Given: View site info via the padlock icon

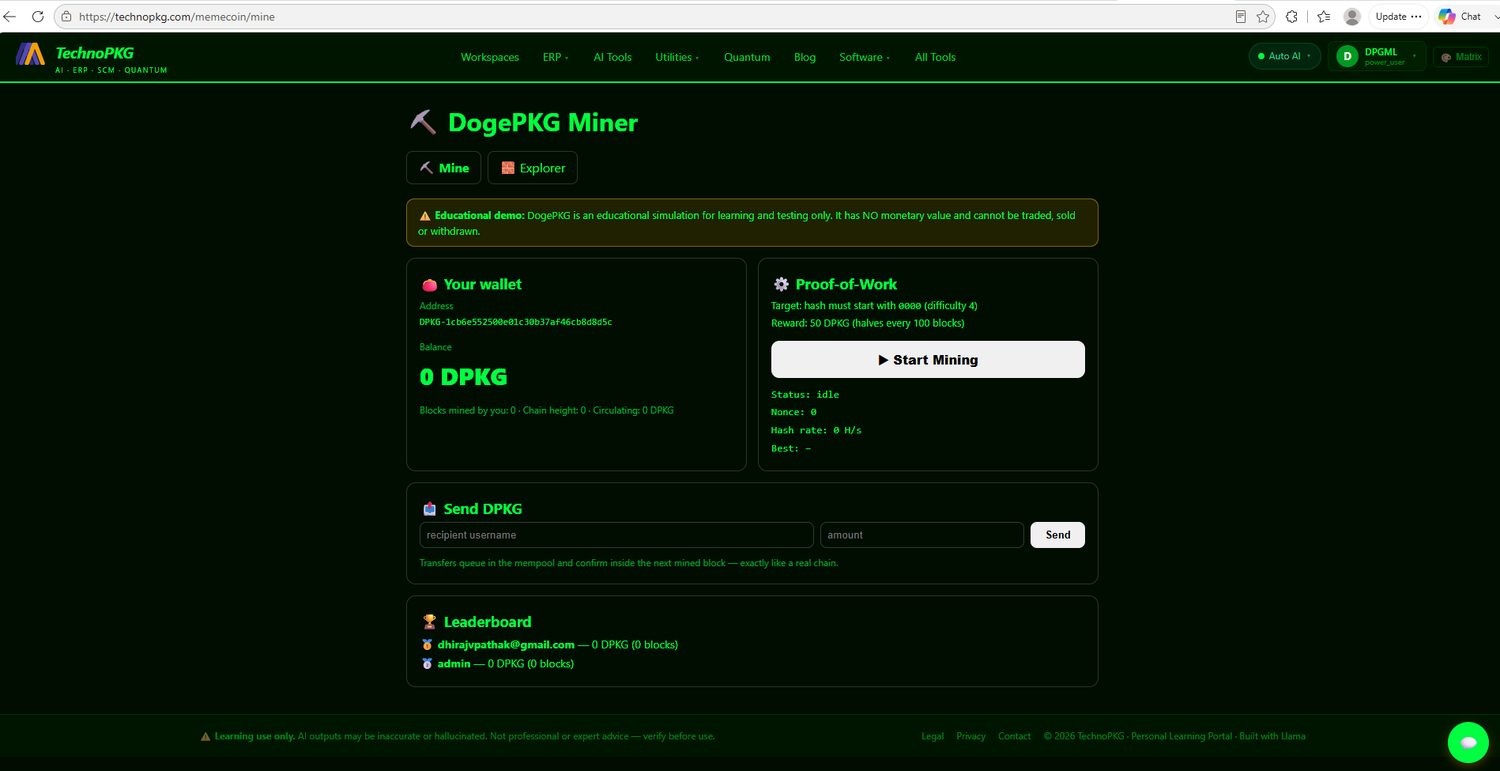Looking at the screenshot, I should point(65,16).
